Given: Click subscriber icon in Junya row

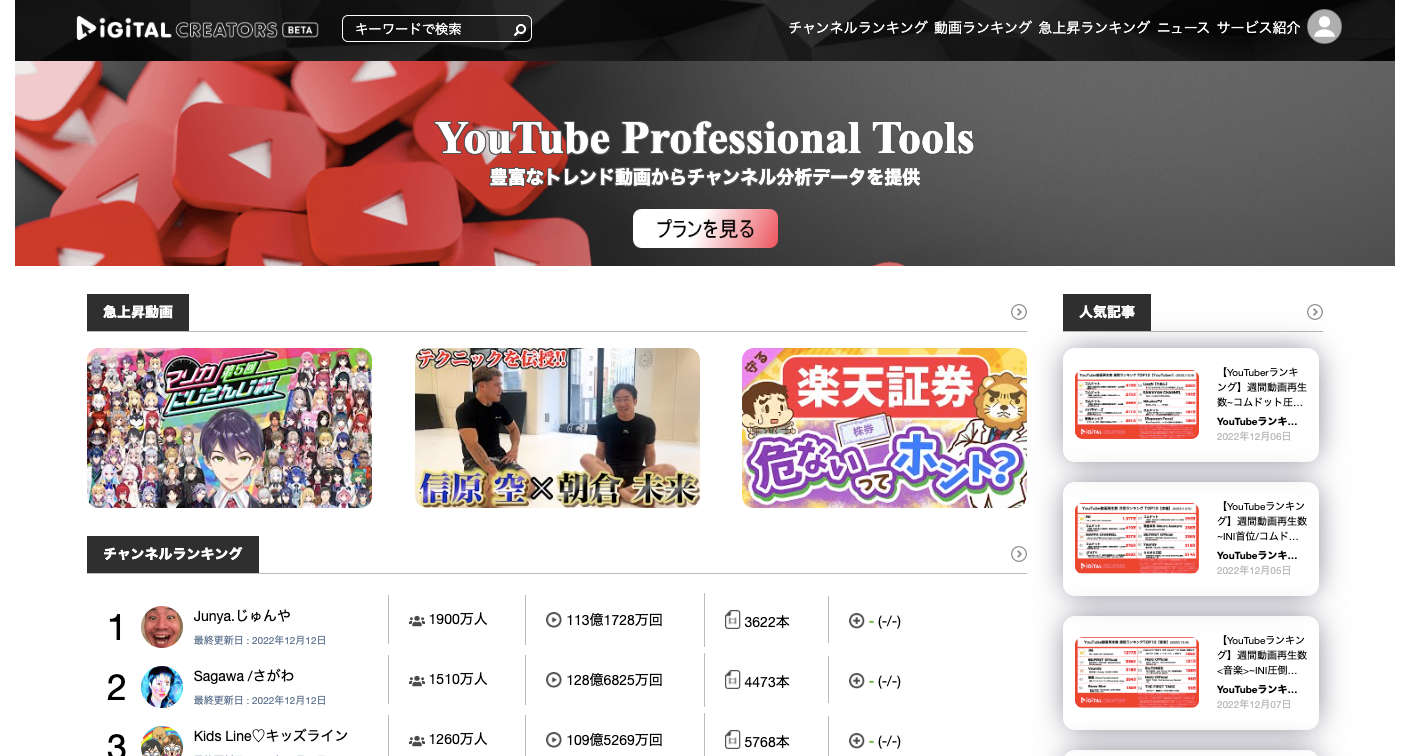Looking at the screenshot, I should coord(417,621).
